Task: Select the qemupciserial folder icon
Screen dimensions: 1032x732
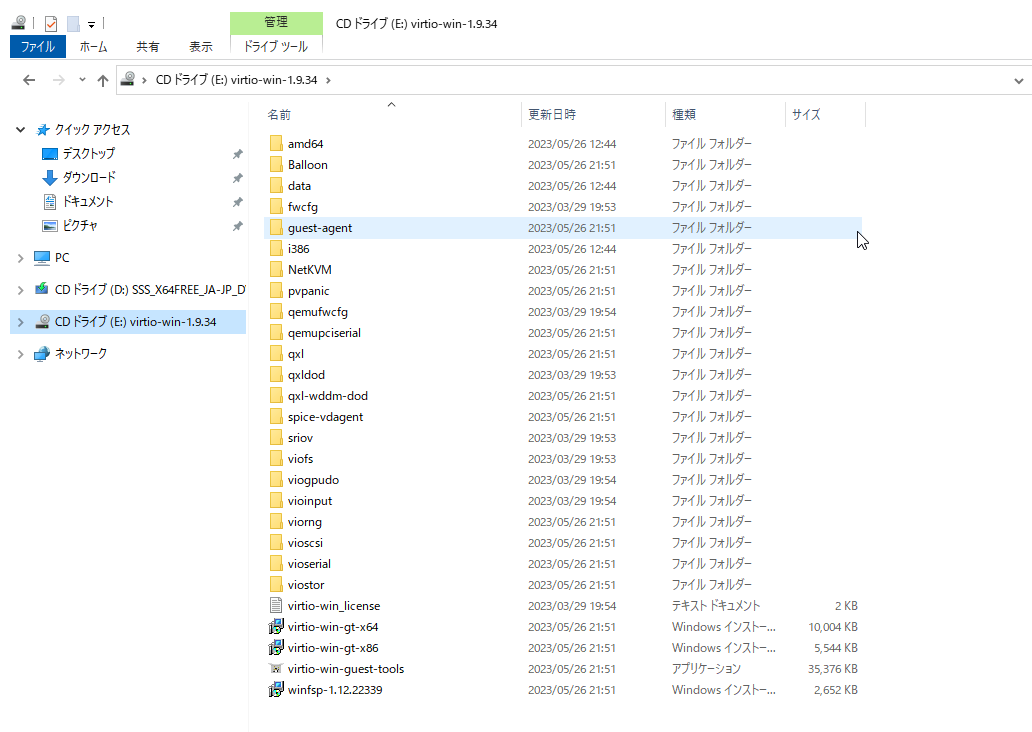Action: click(276, 333)
